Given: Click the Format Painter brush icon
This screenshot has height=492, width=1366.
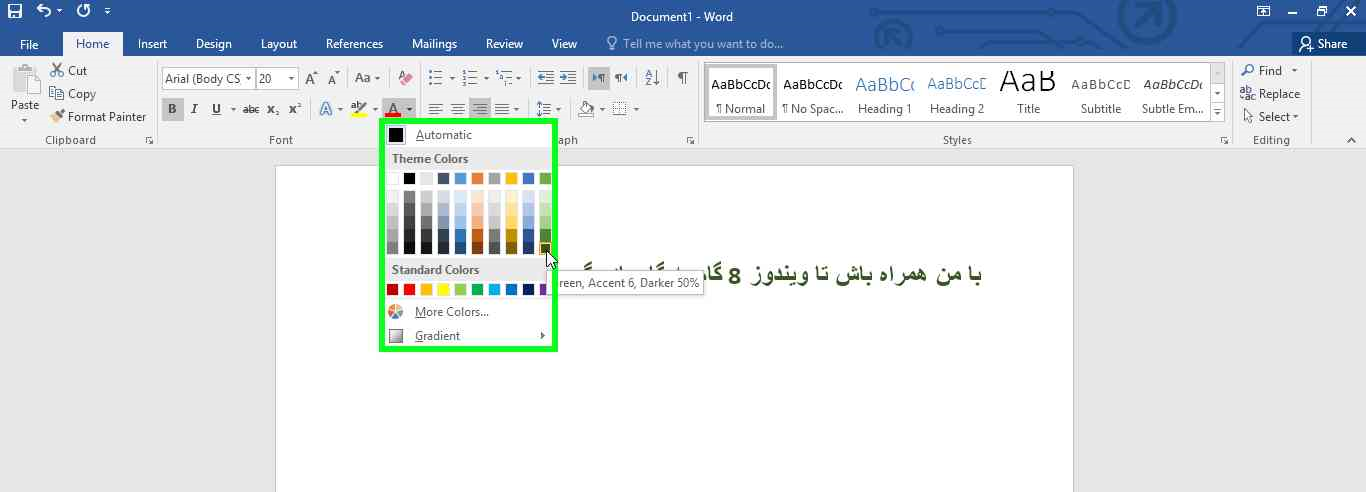Looking at the screenshot, I should point(57,117).
